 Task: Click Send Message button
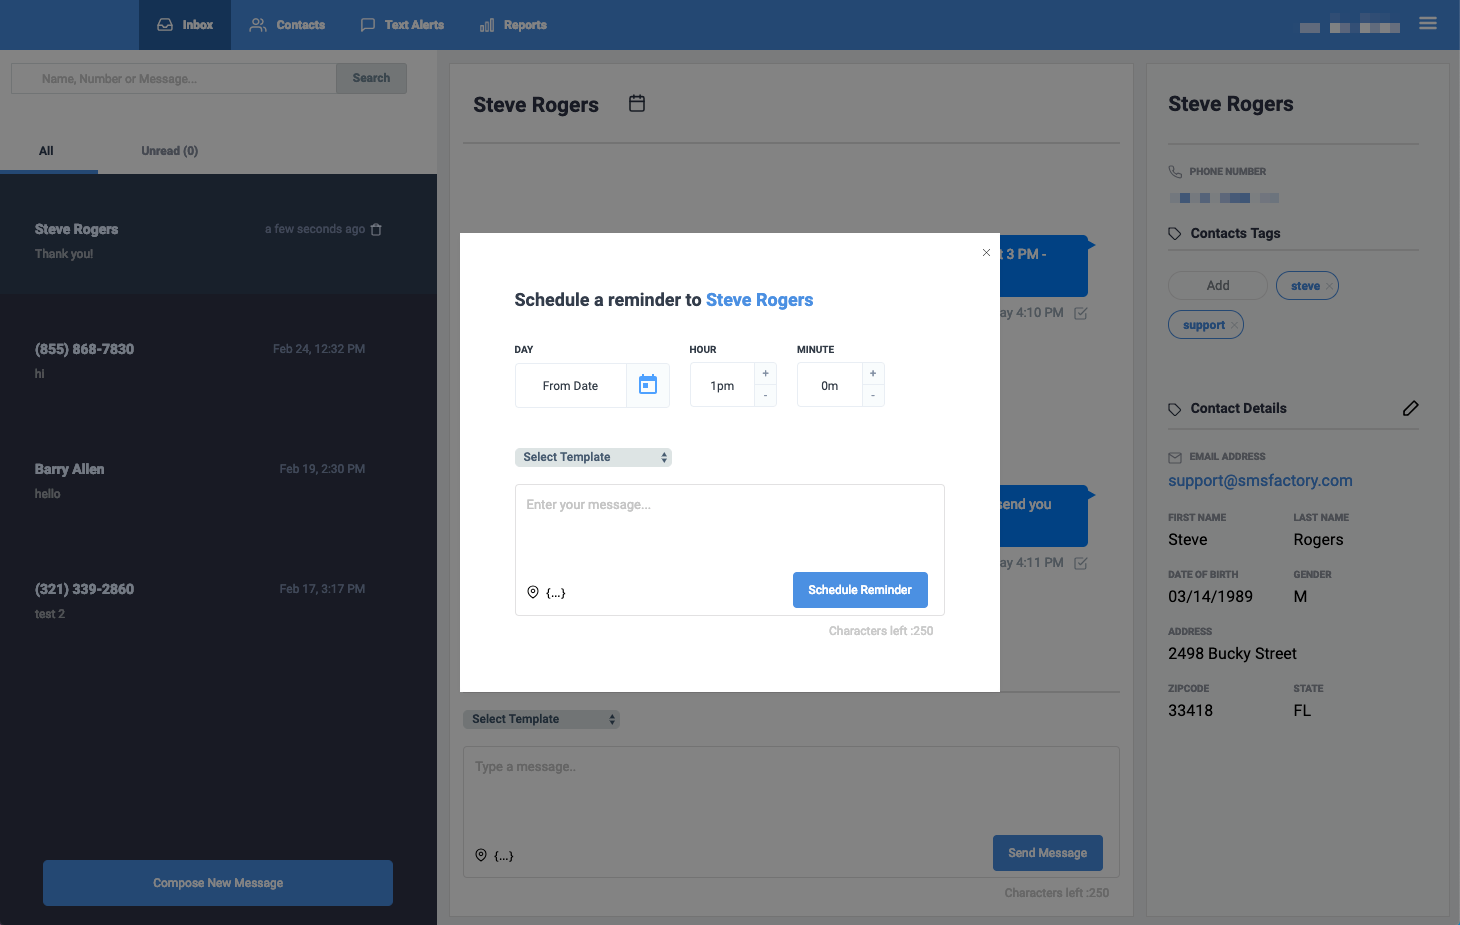click(1047, 853)
